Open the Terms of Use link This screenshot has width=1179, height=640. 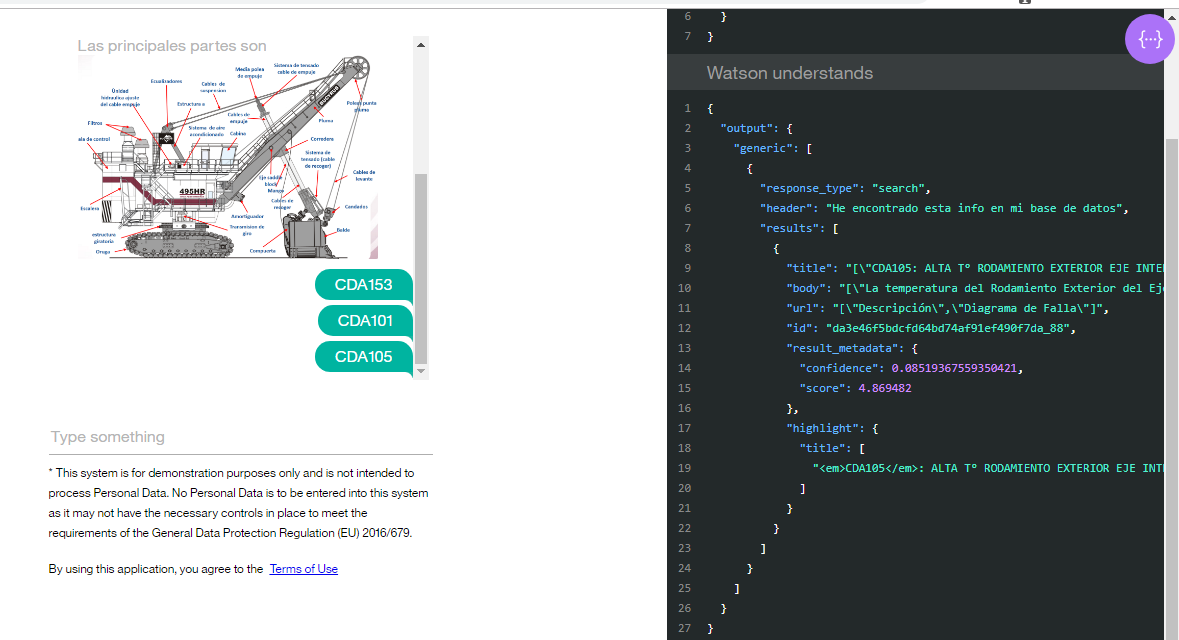pyautogui.click(x=303, y=568)
